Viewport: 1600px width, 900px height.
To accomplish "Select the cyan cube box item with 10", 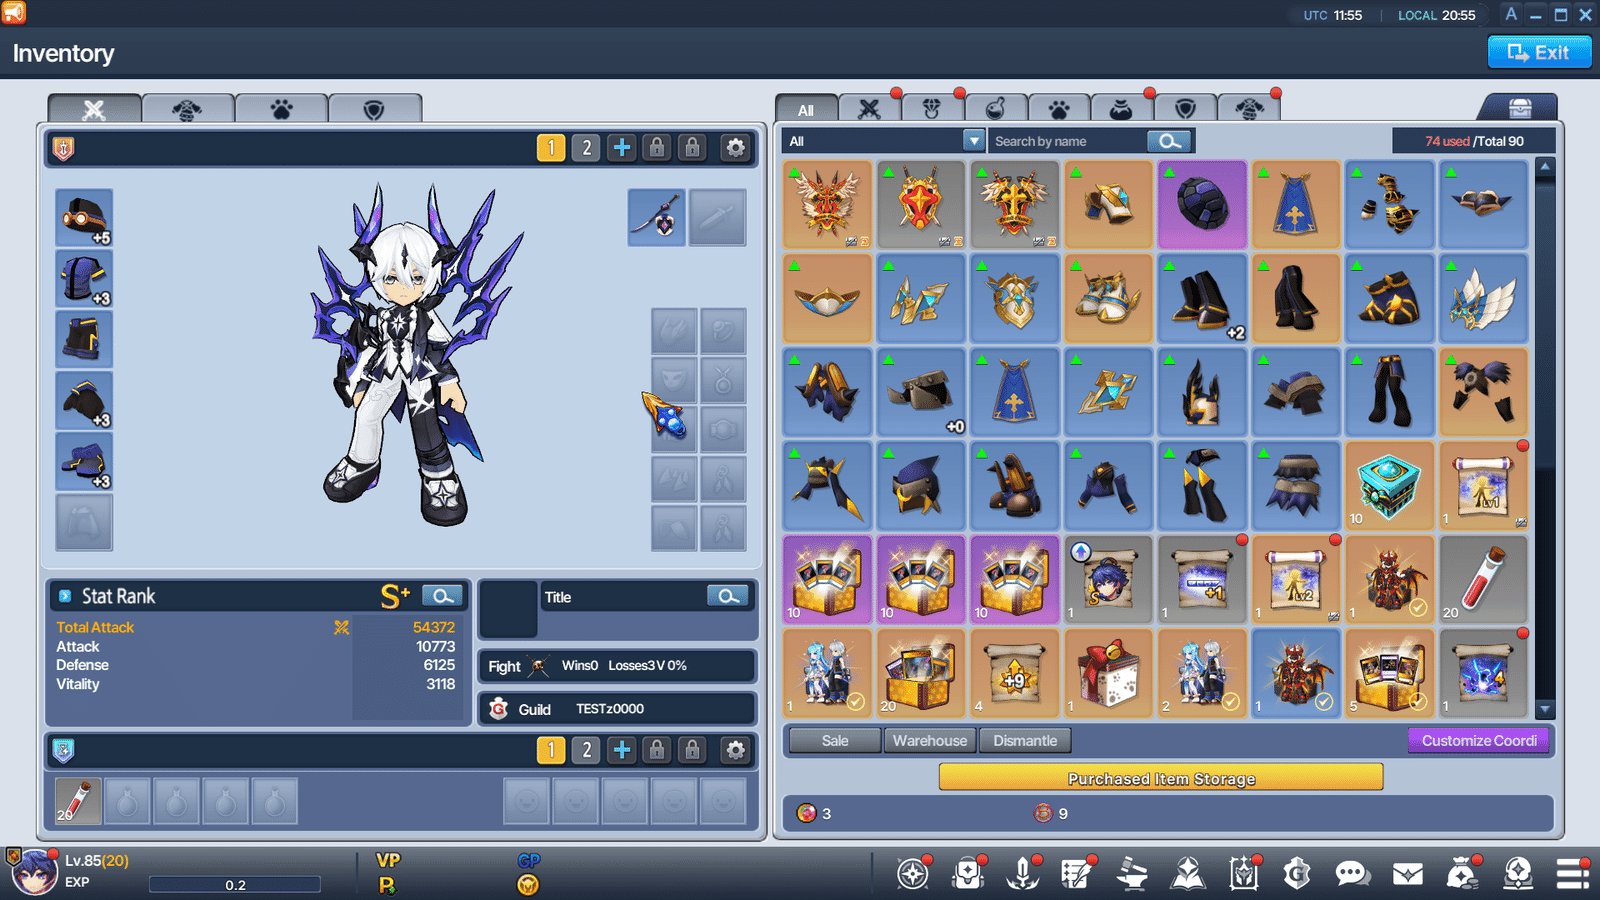I will (1389, 485).
